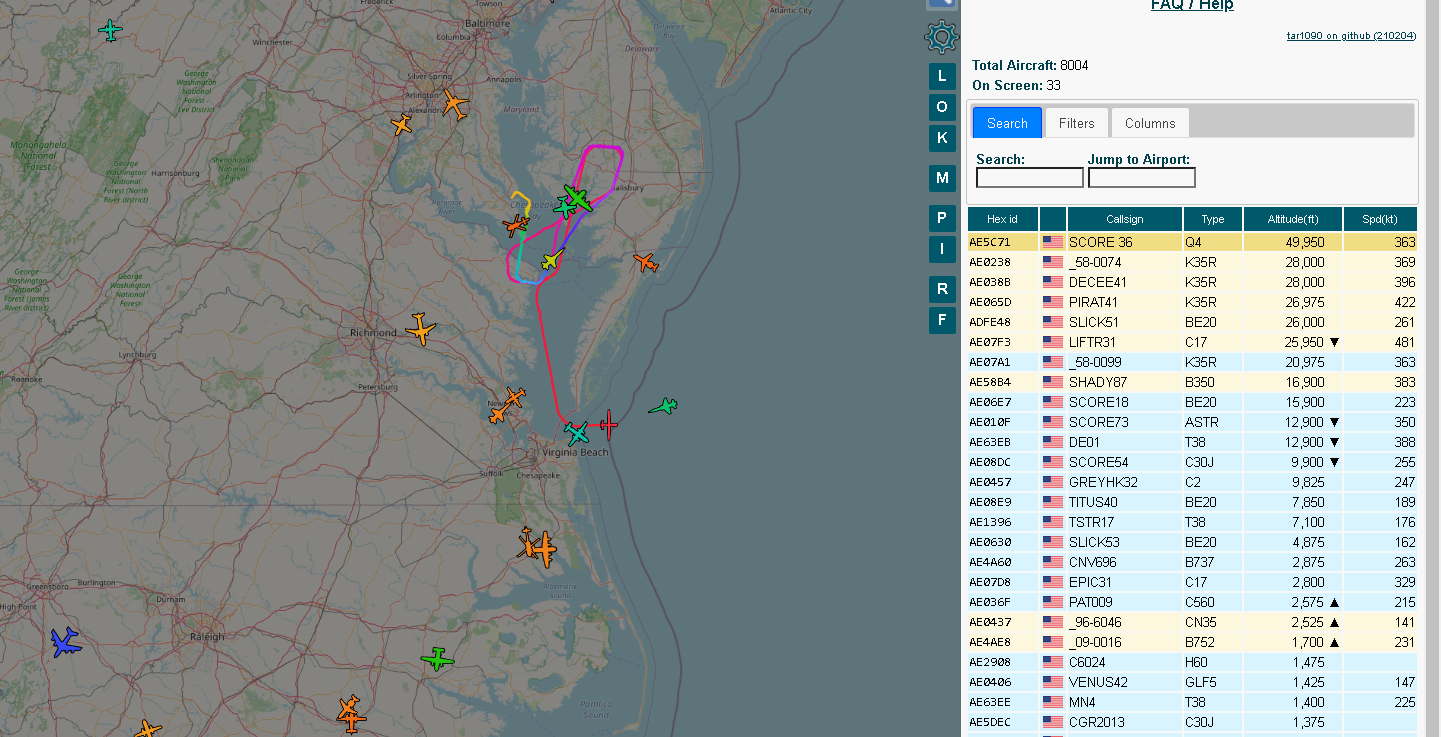Viewport: 1441px width, 737px height.
Task: Select the orange aircraft icon east of Salisbury
Action: 646,263
